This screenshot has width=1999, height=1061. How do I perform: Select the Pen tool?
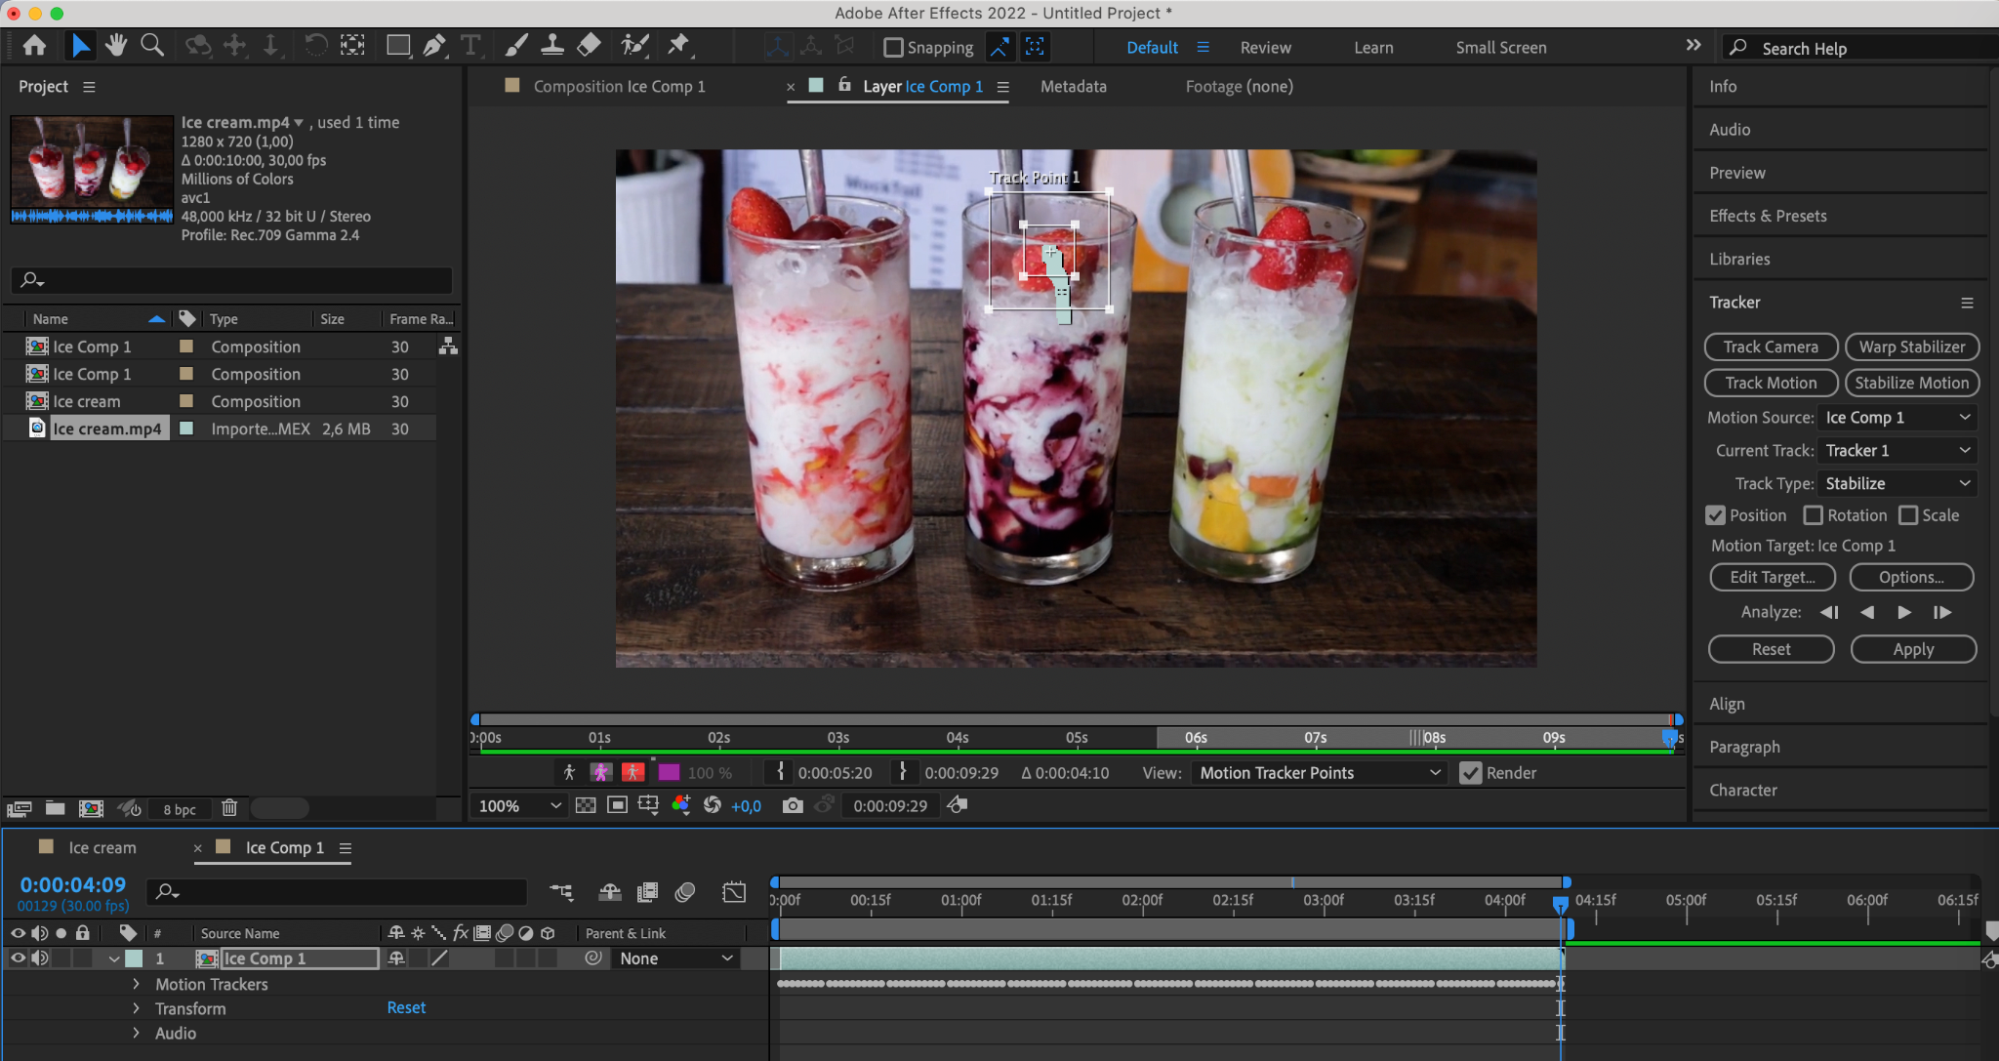(435, 45)
